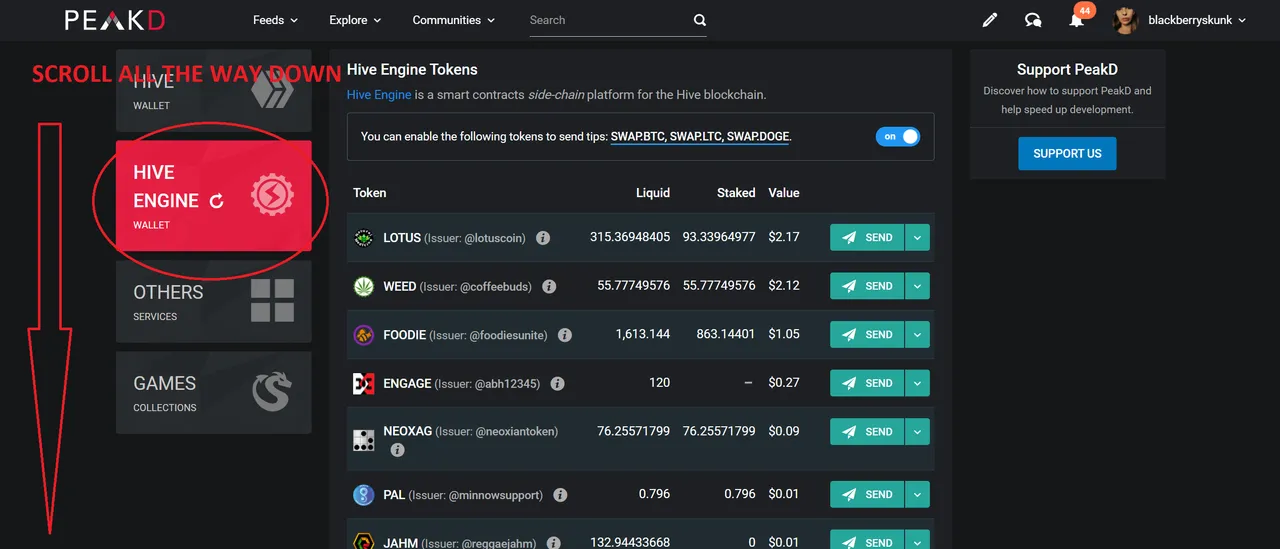Expand PAL send options dropdown
The height and width of the screenshot is (549, 1280).
coord(918,494)
